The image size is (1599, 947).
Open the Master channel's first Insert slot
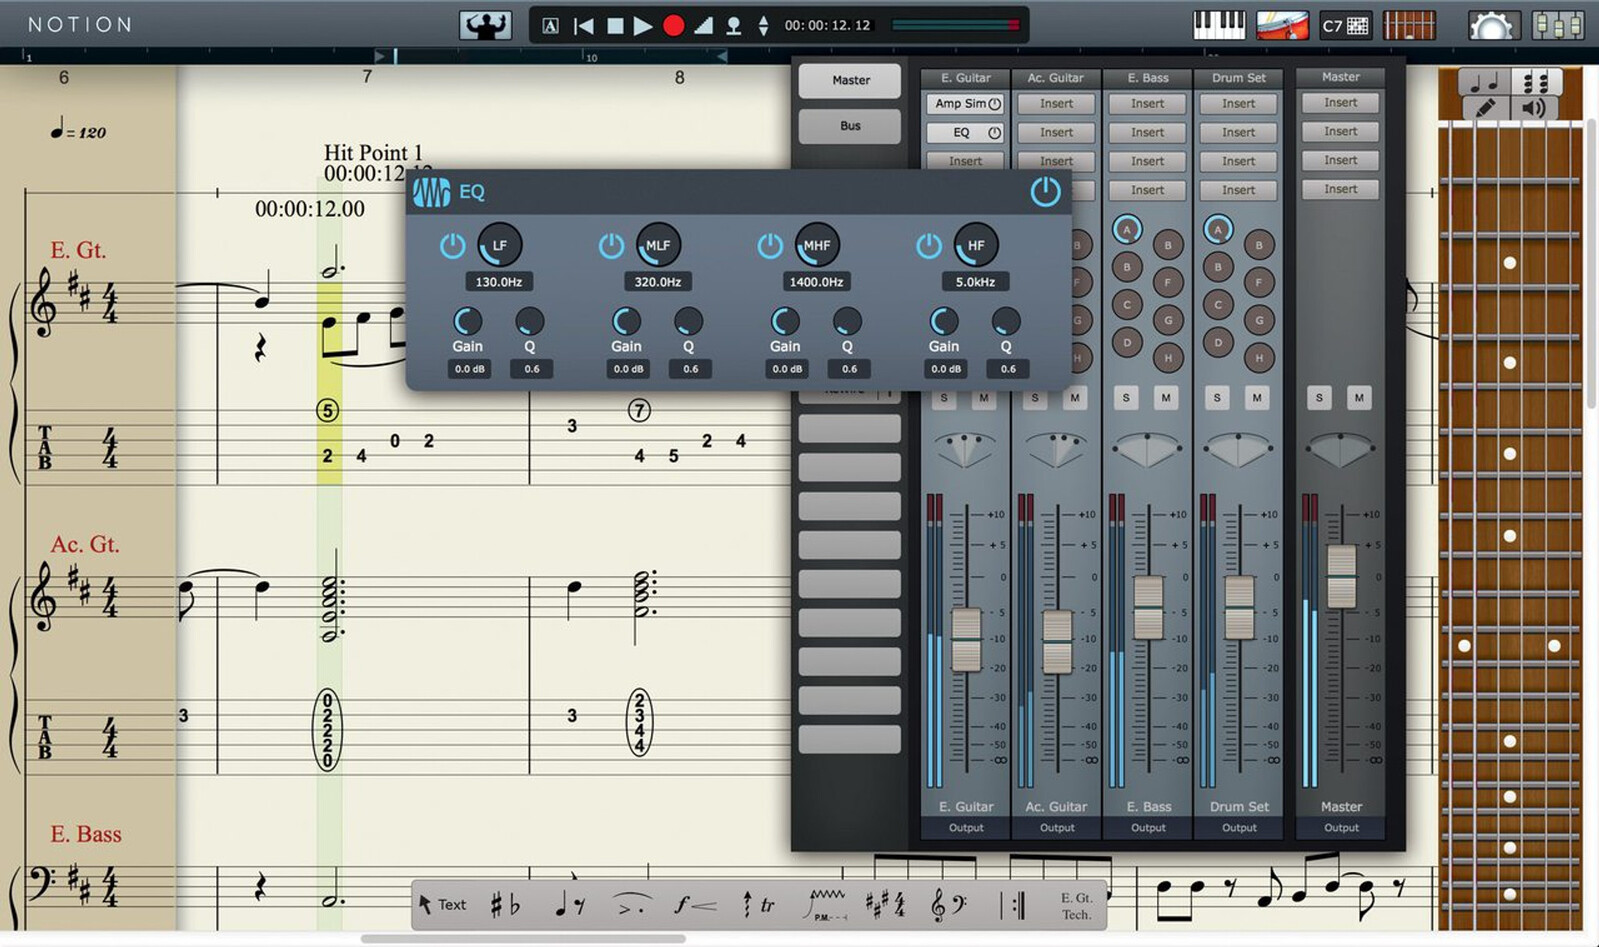click(x=1340, y=103)
